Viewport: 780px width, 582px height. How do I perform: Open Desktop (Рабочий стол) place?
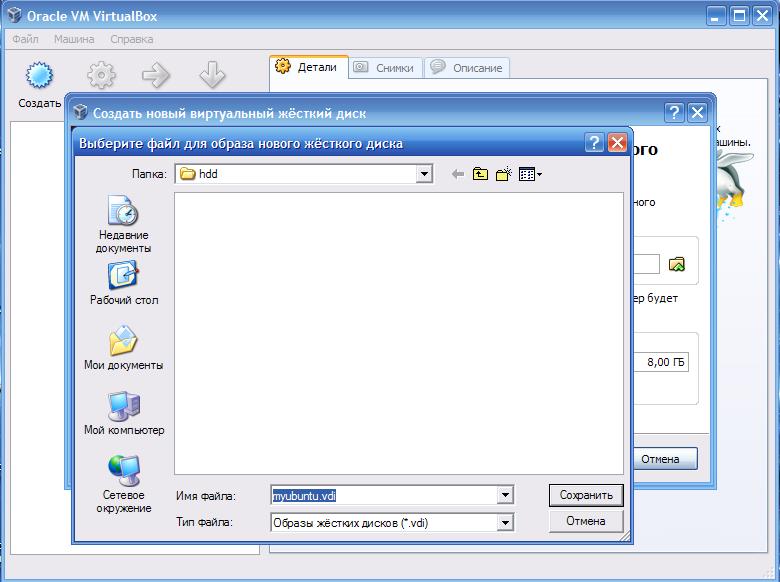(x=124, y=283)
